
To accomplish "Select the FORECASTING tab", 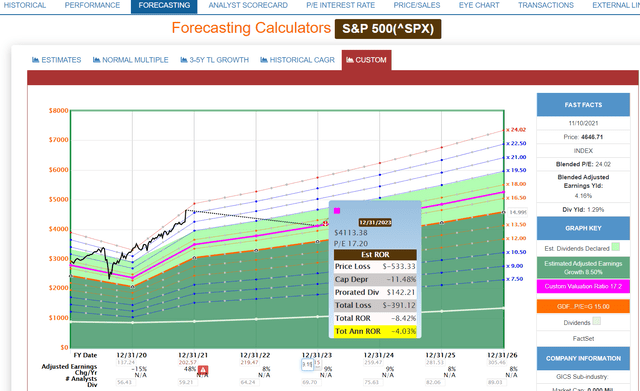I will coord(164,5).
